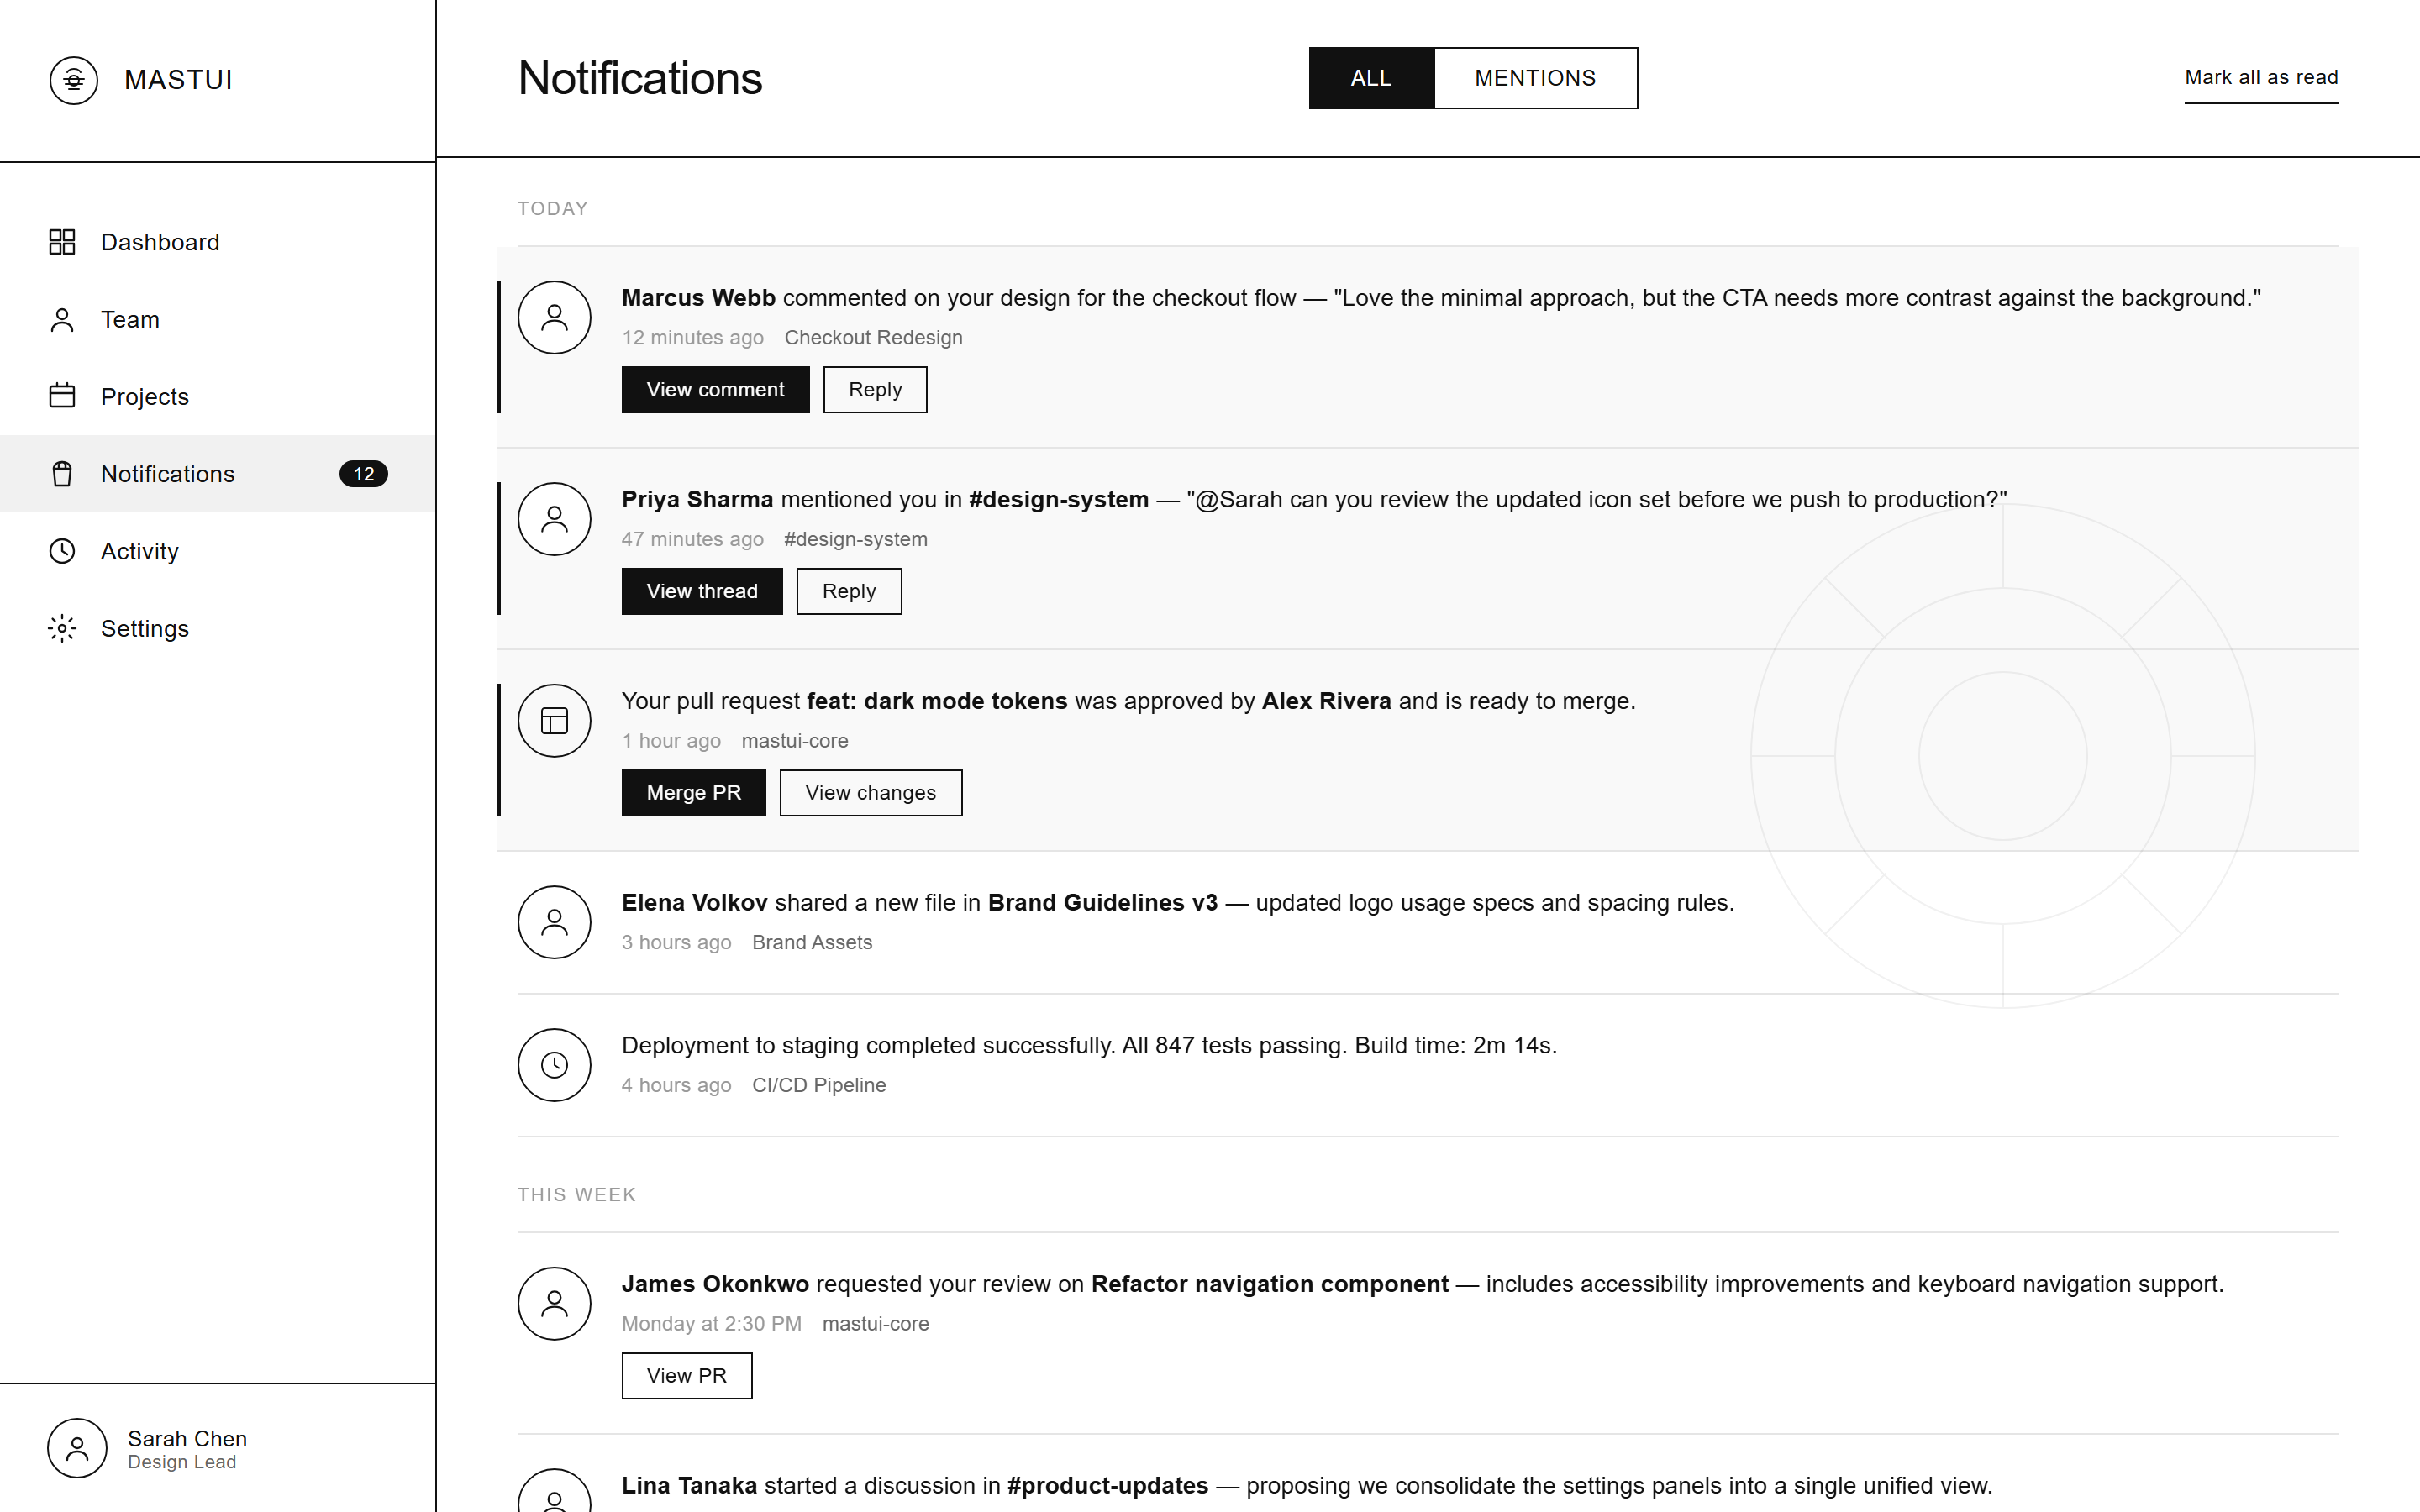Click the Alex Rivera name
Screen dimensions: 2420x1512
1326,701
